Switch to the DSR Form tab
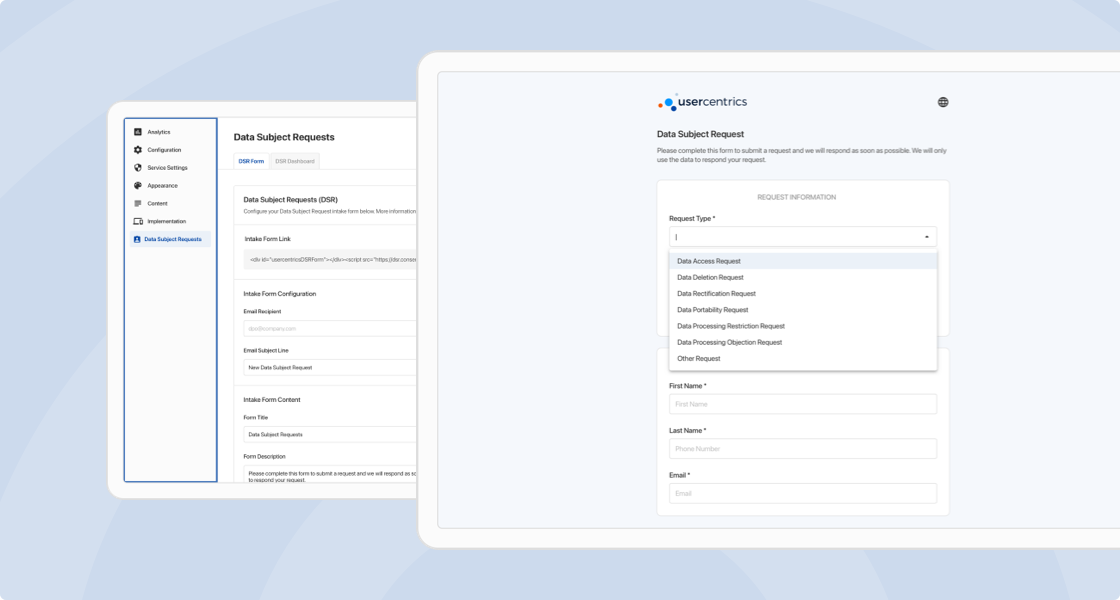The width and height of the screenshot is (1120, 600). 251,161
